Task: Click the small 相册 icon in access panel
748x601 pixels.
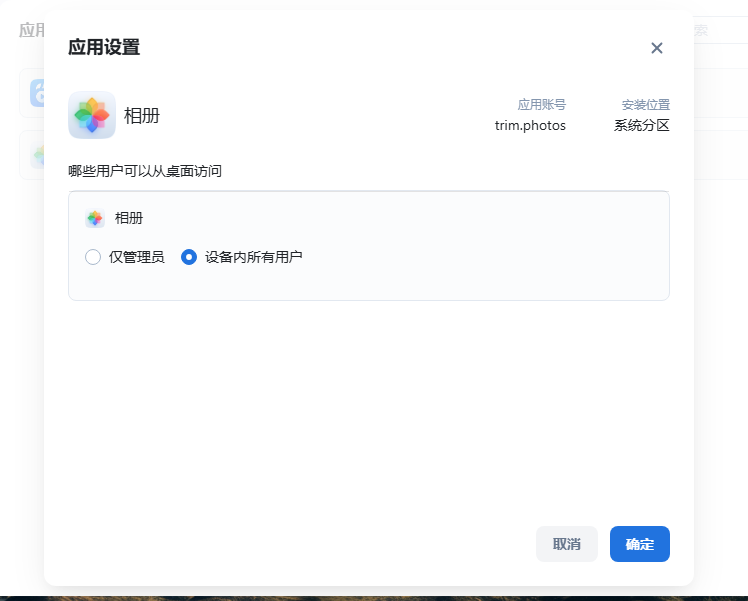Action: tap(95, 218)
